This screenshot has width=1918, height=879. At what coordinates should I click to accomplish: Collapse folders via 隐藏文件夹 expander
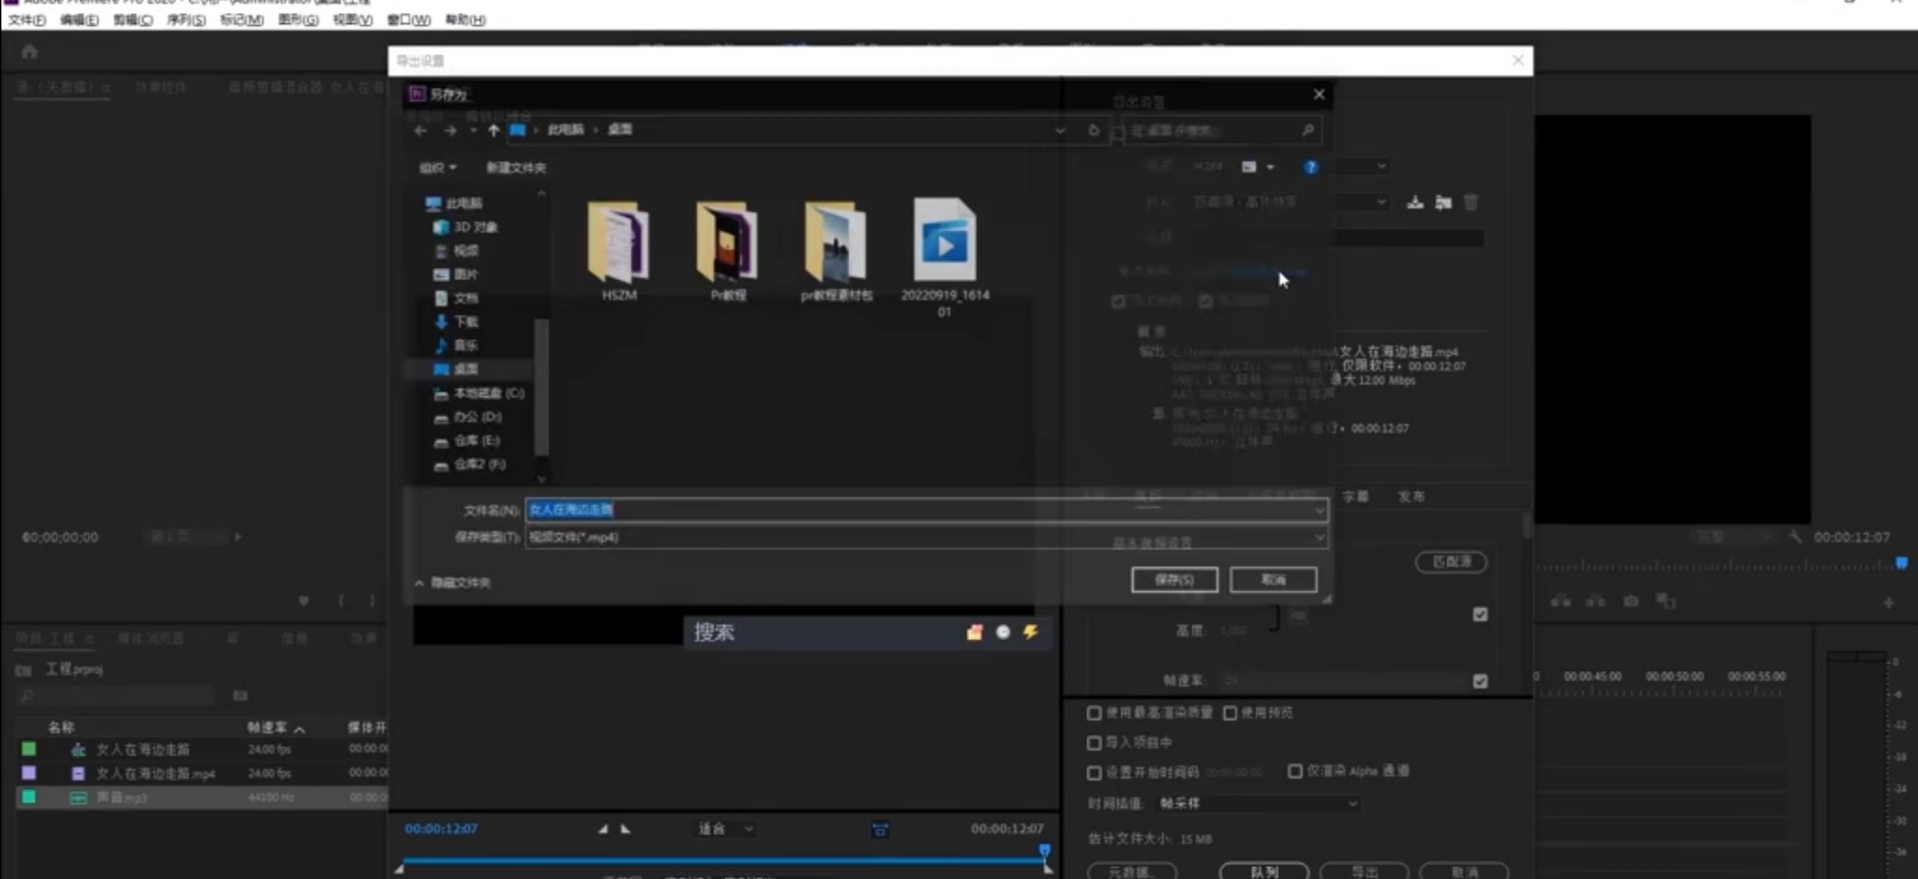[453, 582]
